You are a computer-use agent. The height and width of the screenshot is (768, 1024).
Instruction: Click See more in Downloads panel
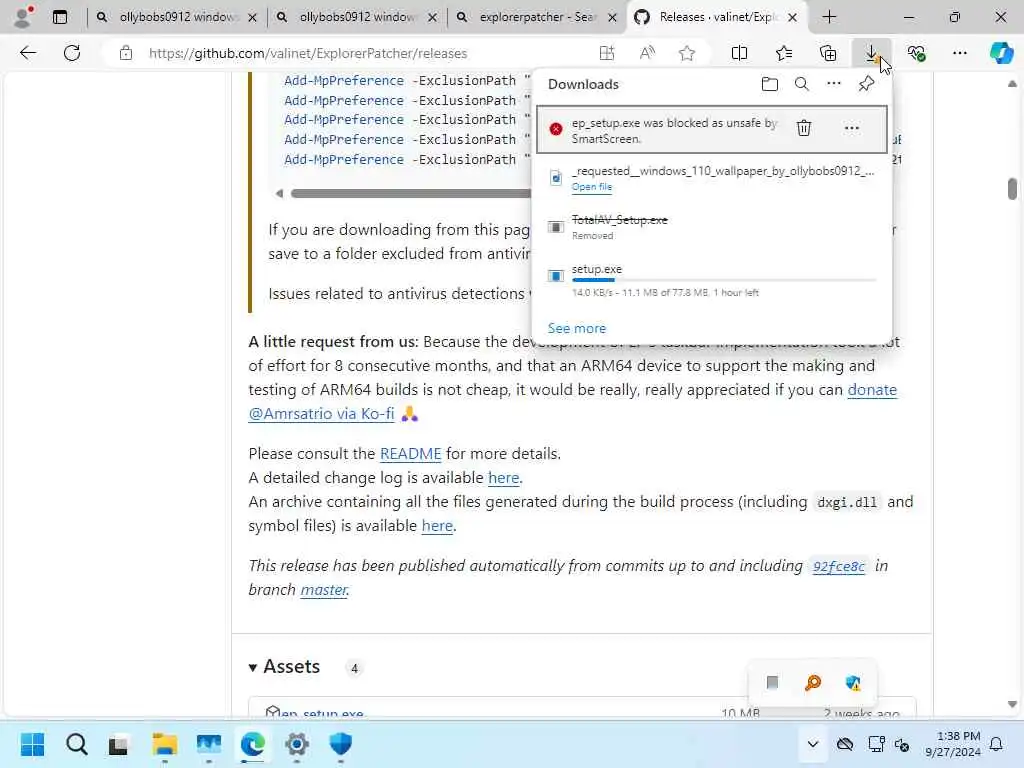coord(577,328)
